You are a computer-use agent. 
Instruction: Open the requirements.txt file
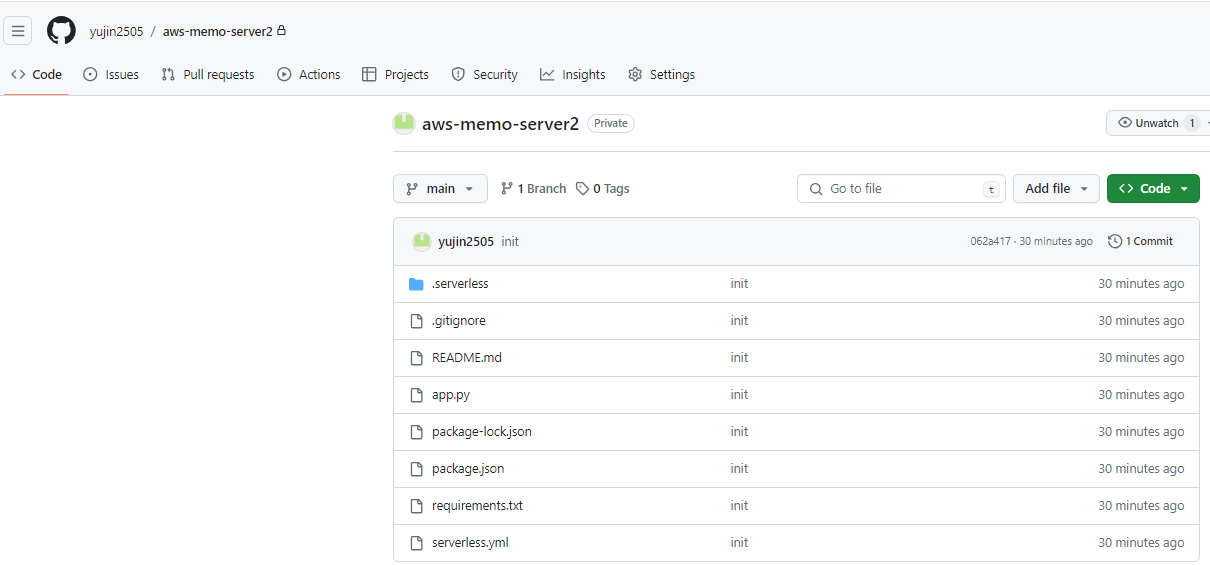pos(477,506)
